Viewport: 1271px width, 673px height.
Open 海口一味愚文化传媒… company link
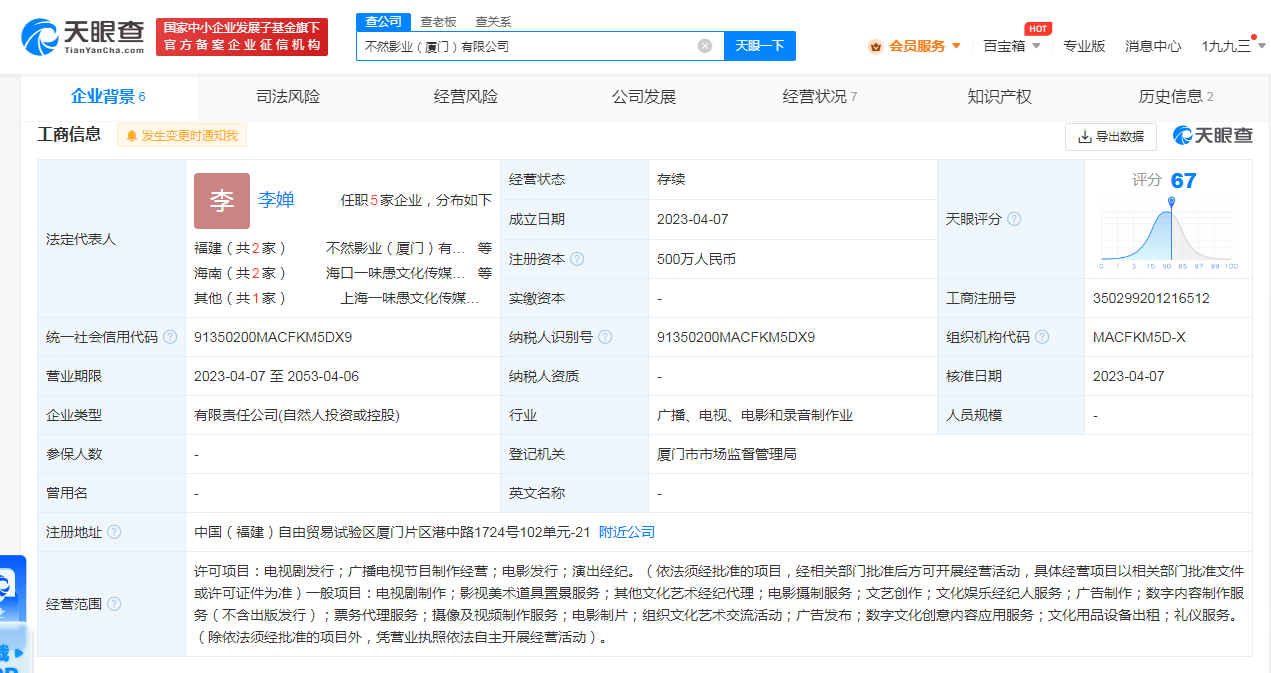tap(396, 273)
